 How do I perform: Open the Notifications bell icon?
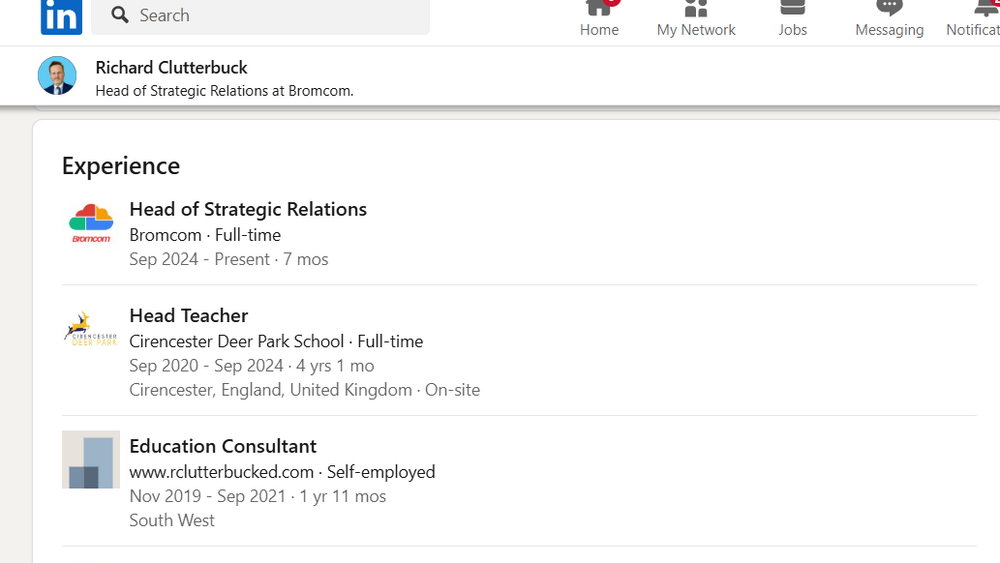(x=985, y=9)
